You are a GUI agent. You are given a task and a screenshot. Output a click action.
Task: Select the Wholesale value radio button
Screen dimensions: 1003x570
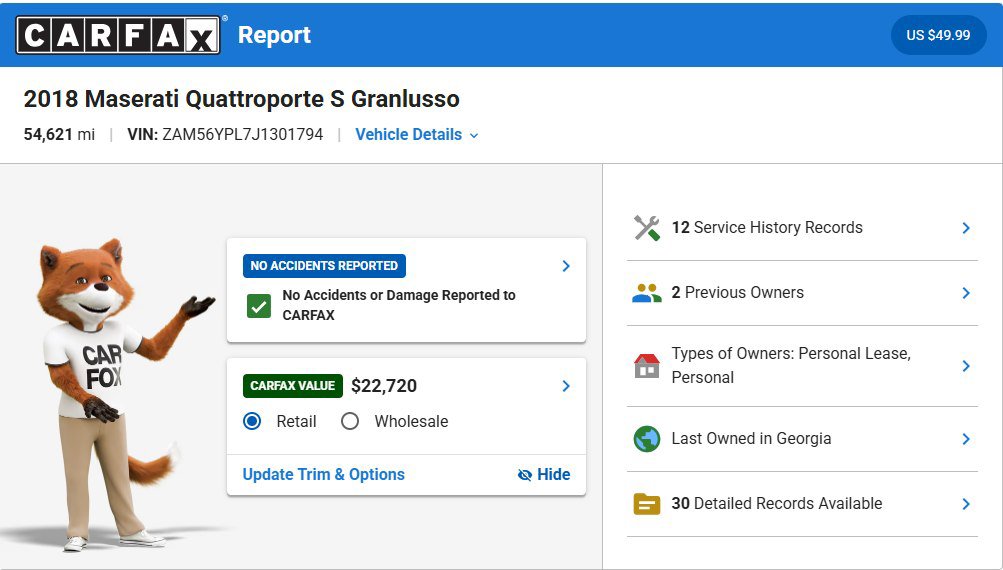pos(350,421)
